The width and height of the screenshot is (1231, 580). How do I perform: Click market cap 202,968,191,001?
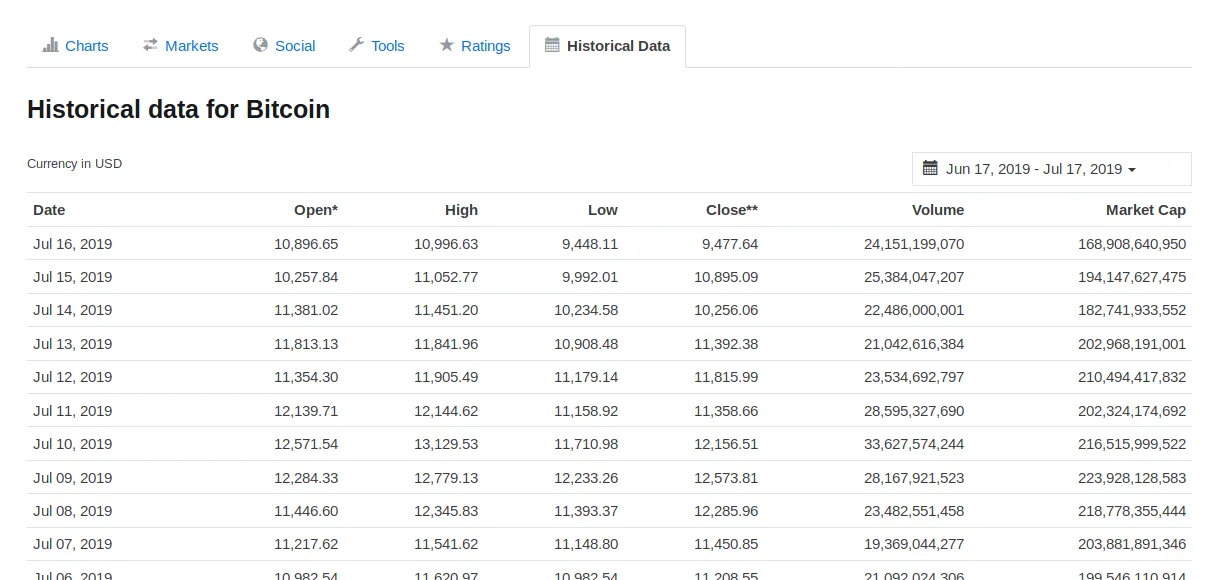pos(1132,344)
